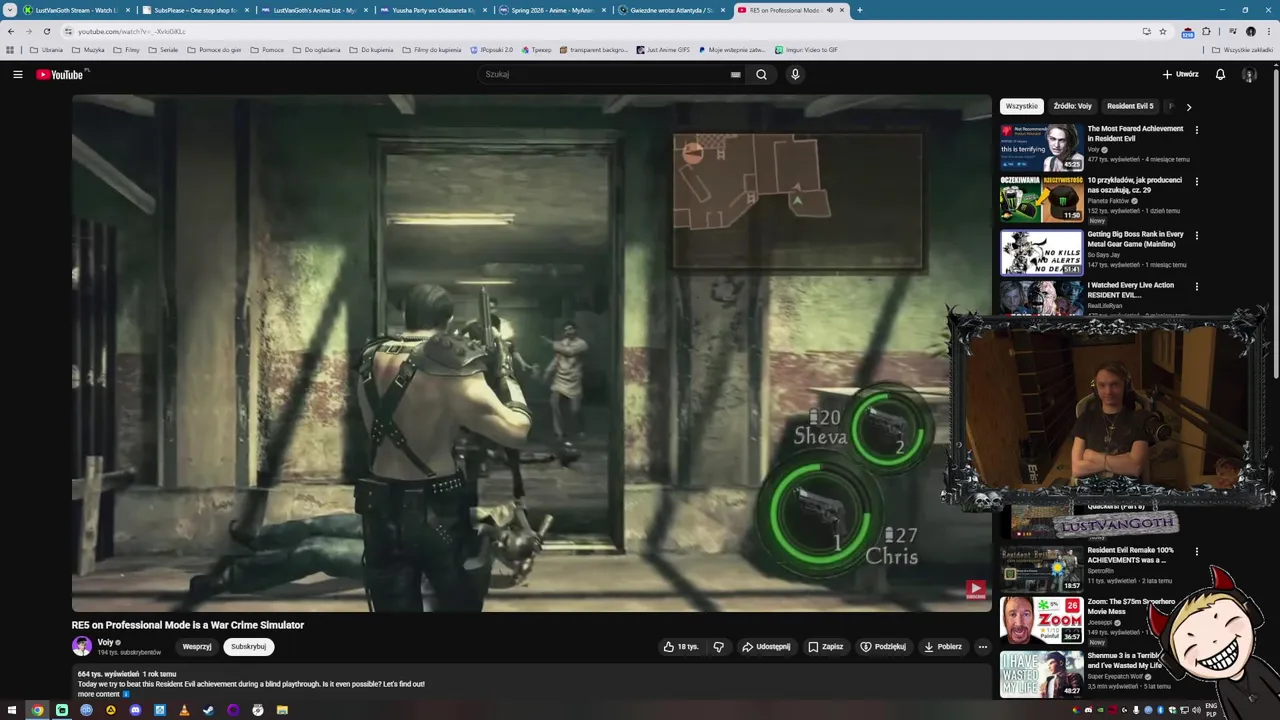The height and width of the screenshot is (720, 1280).
Task: Open the Chrome extensions puzzle icon
Action: (1206, 31)
